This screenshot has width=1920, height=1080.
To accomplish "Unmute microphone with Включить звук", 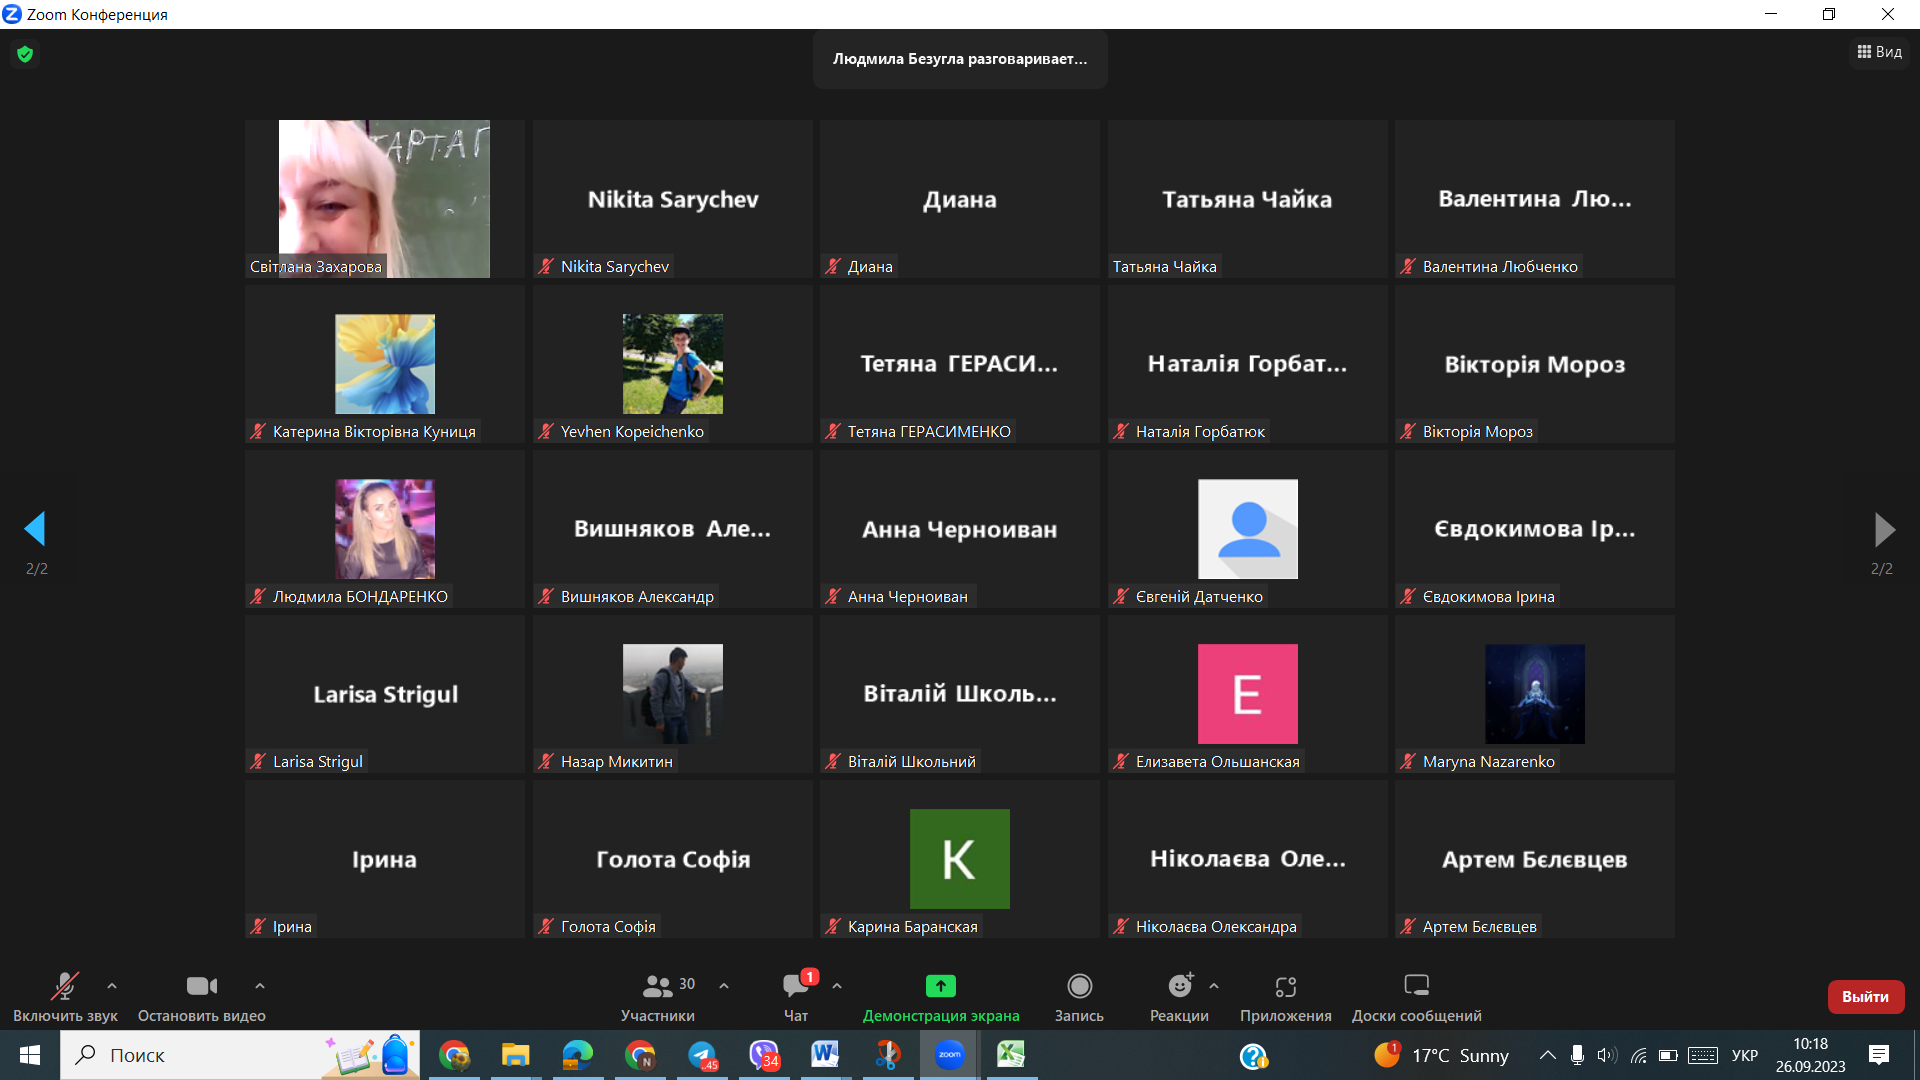I will pyautogui.click(x=65, y=986).
